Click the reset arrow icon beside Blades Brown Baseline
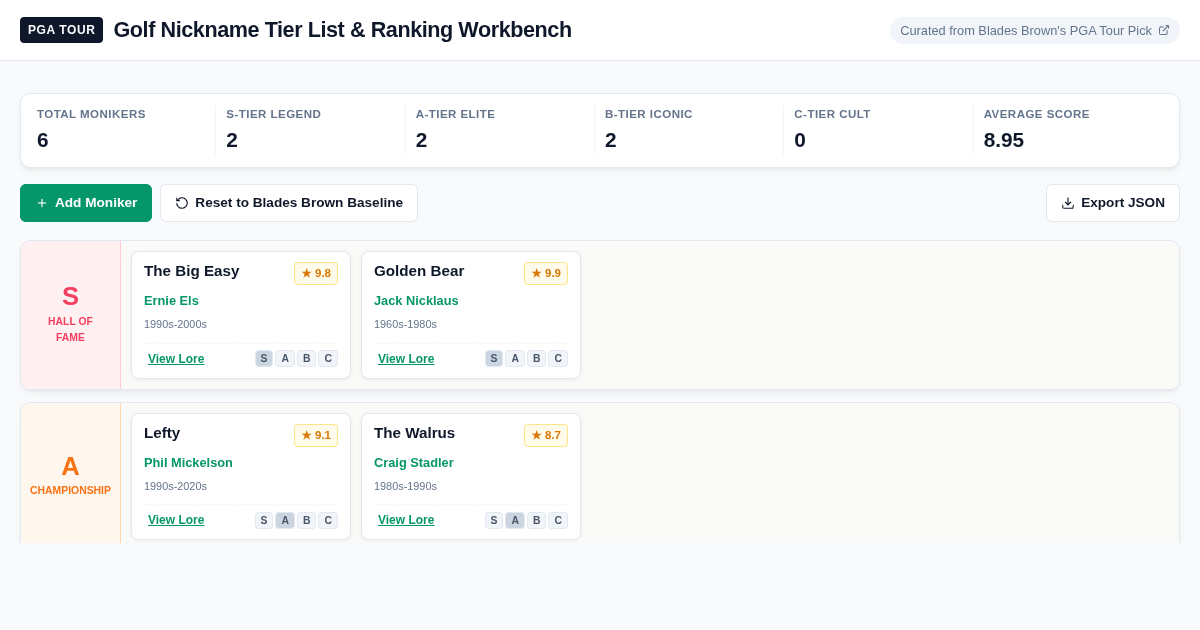This screenshot has width=1200, height=630. click(182, 203)
